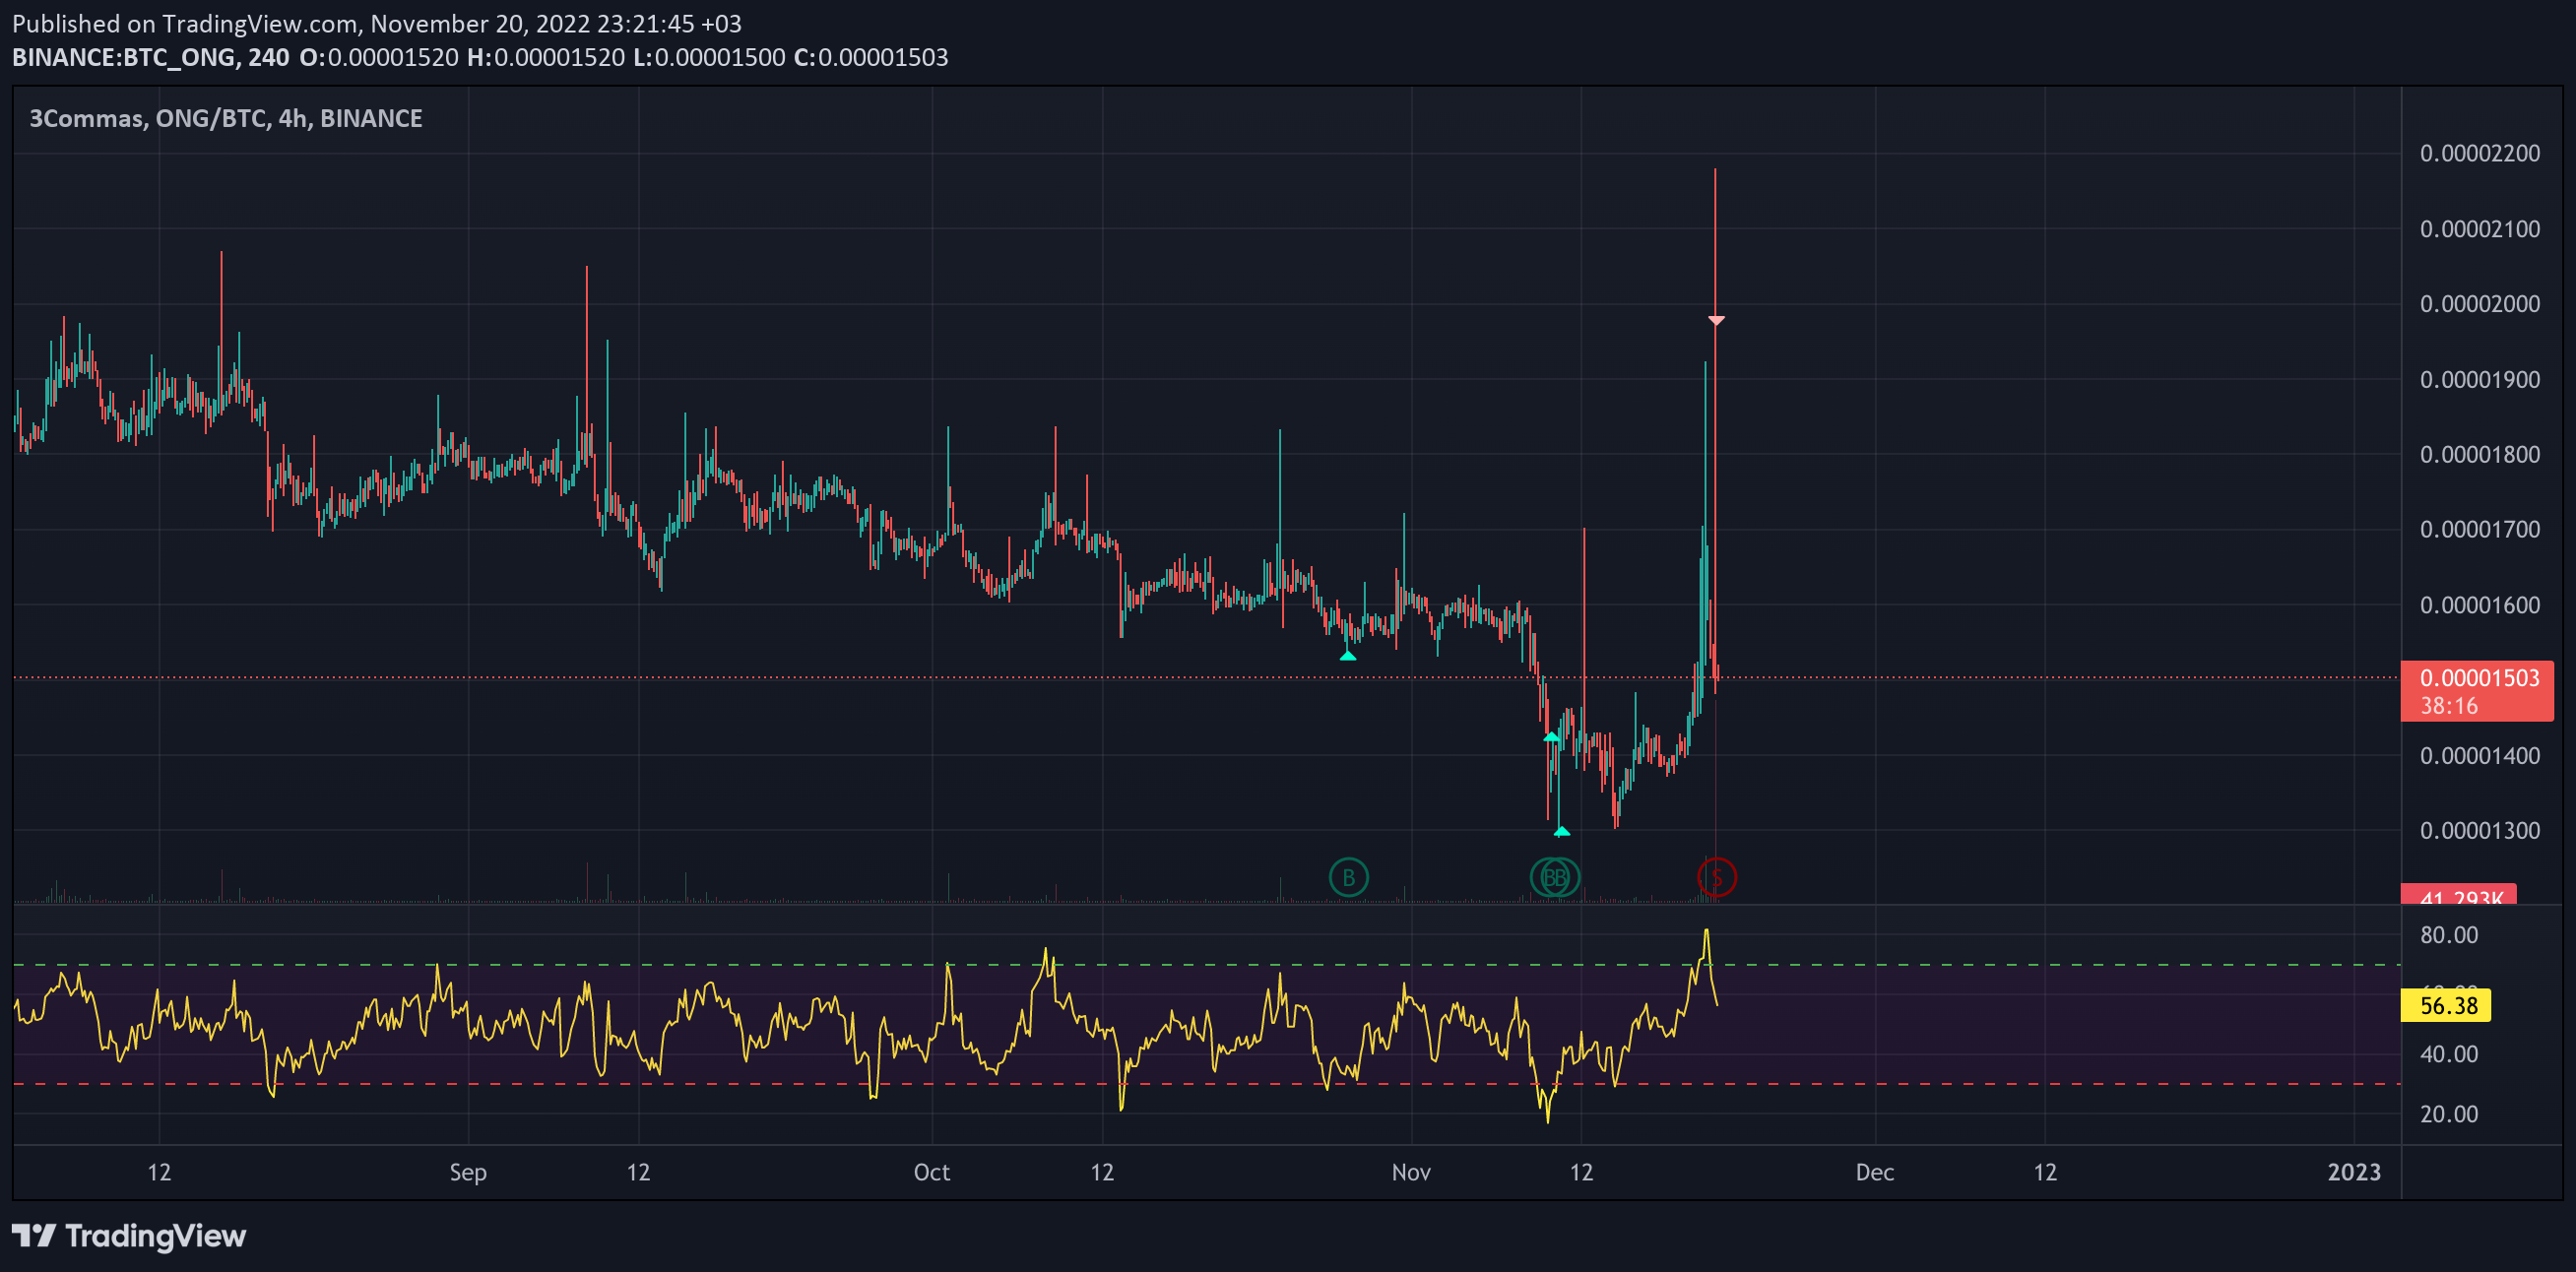Image resolution: width=2576 pixels, height=1272 pixels.
Task: Click the Dec label on the time axis
Action: coord(1875,1172)
